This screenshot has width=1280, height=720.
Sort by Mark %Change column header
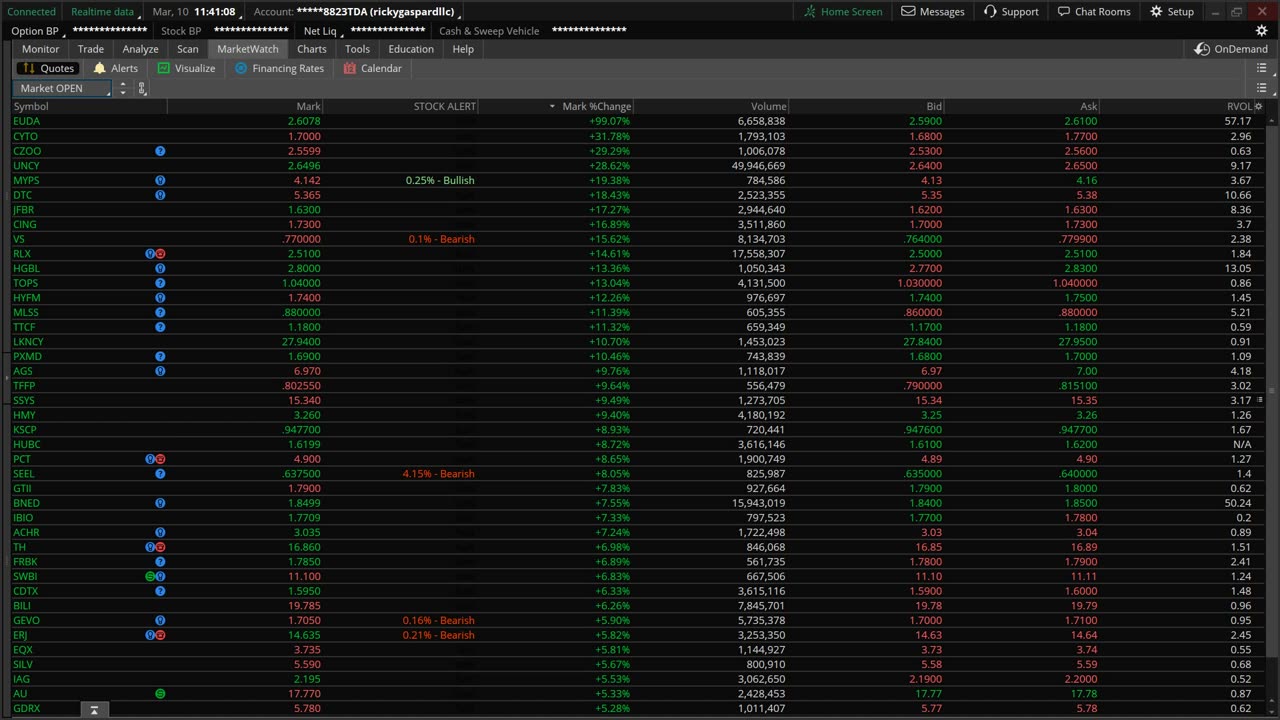[x=556, y=106]
